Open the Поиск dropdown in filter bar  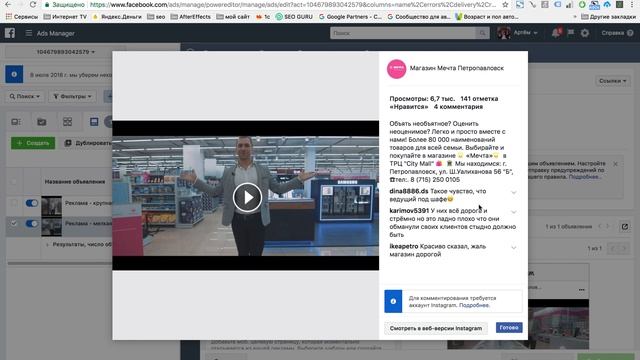(x=25, y=96)
